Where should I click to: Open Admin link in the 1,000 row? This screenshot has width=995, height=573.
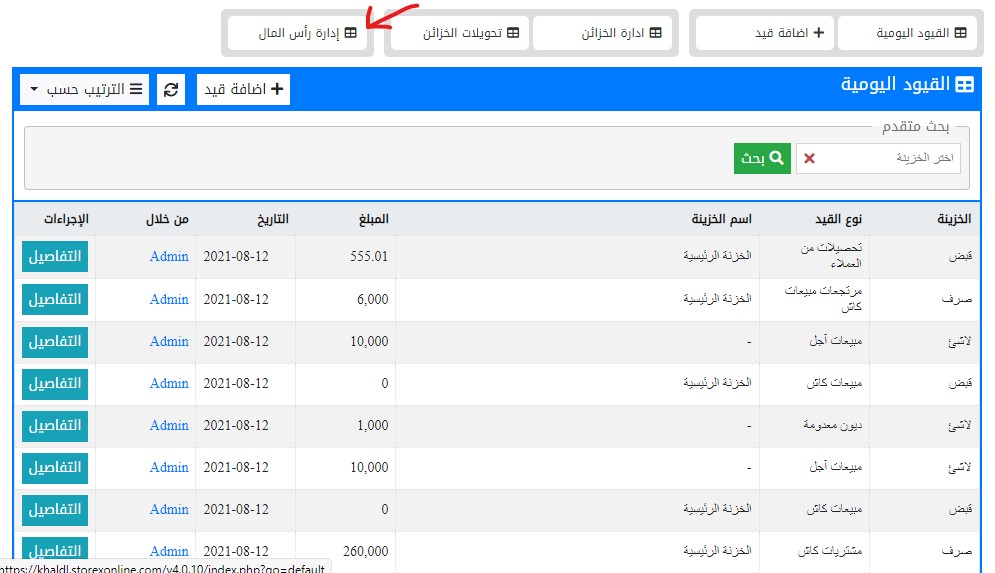pos(169,426)
